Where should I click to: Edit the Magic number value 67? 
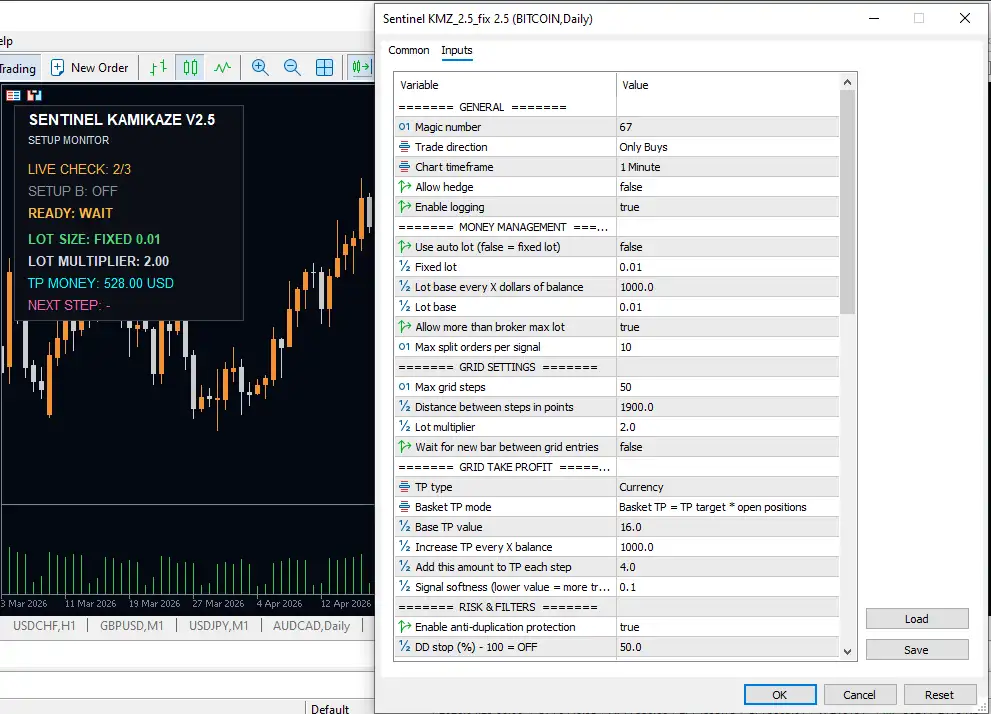coord(727,127)
